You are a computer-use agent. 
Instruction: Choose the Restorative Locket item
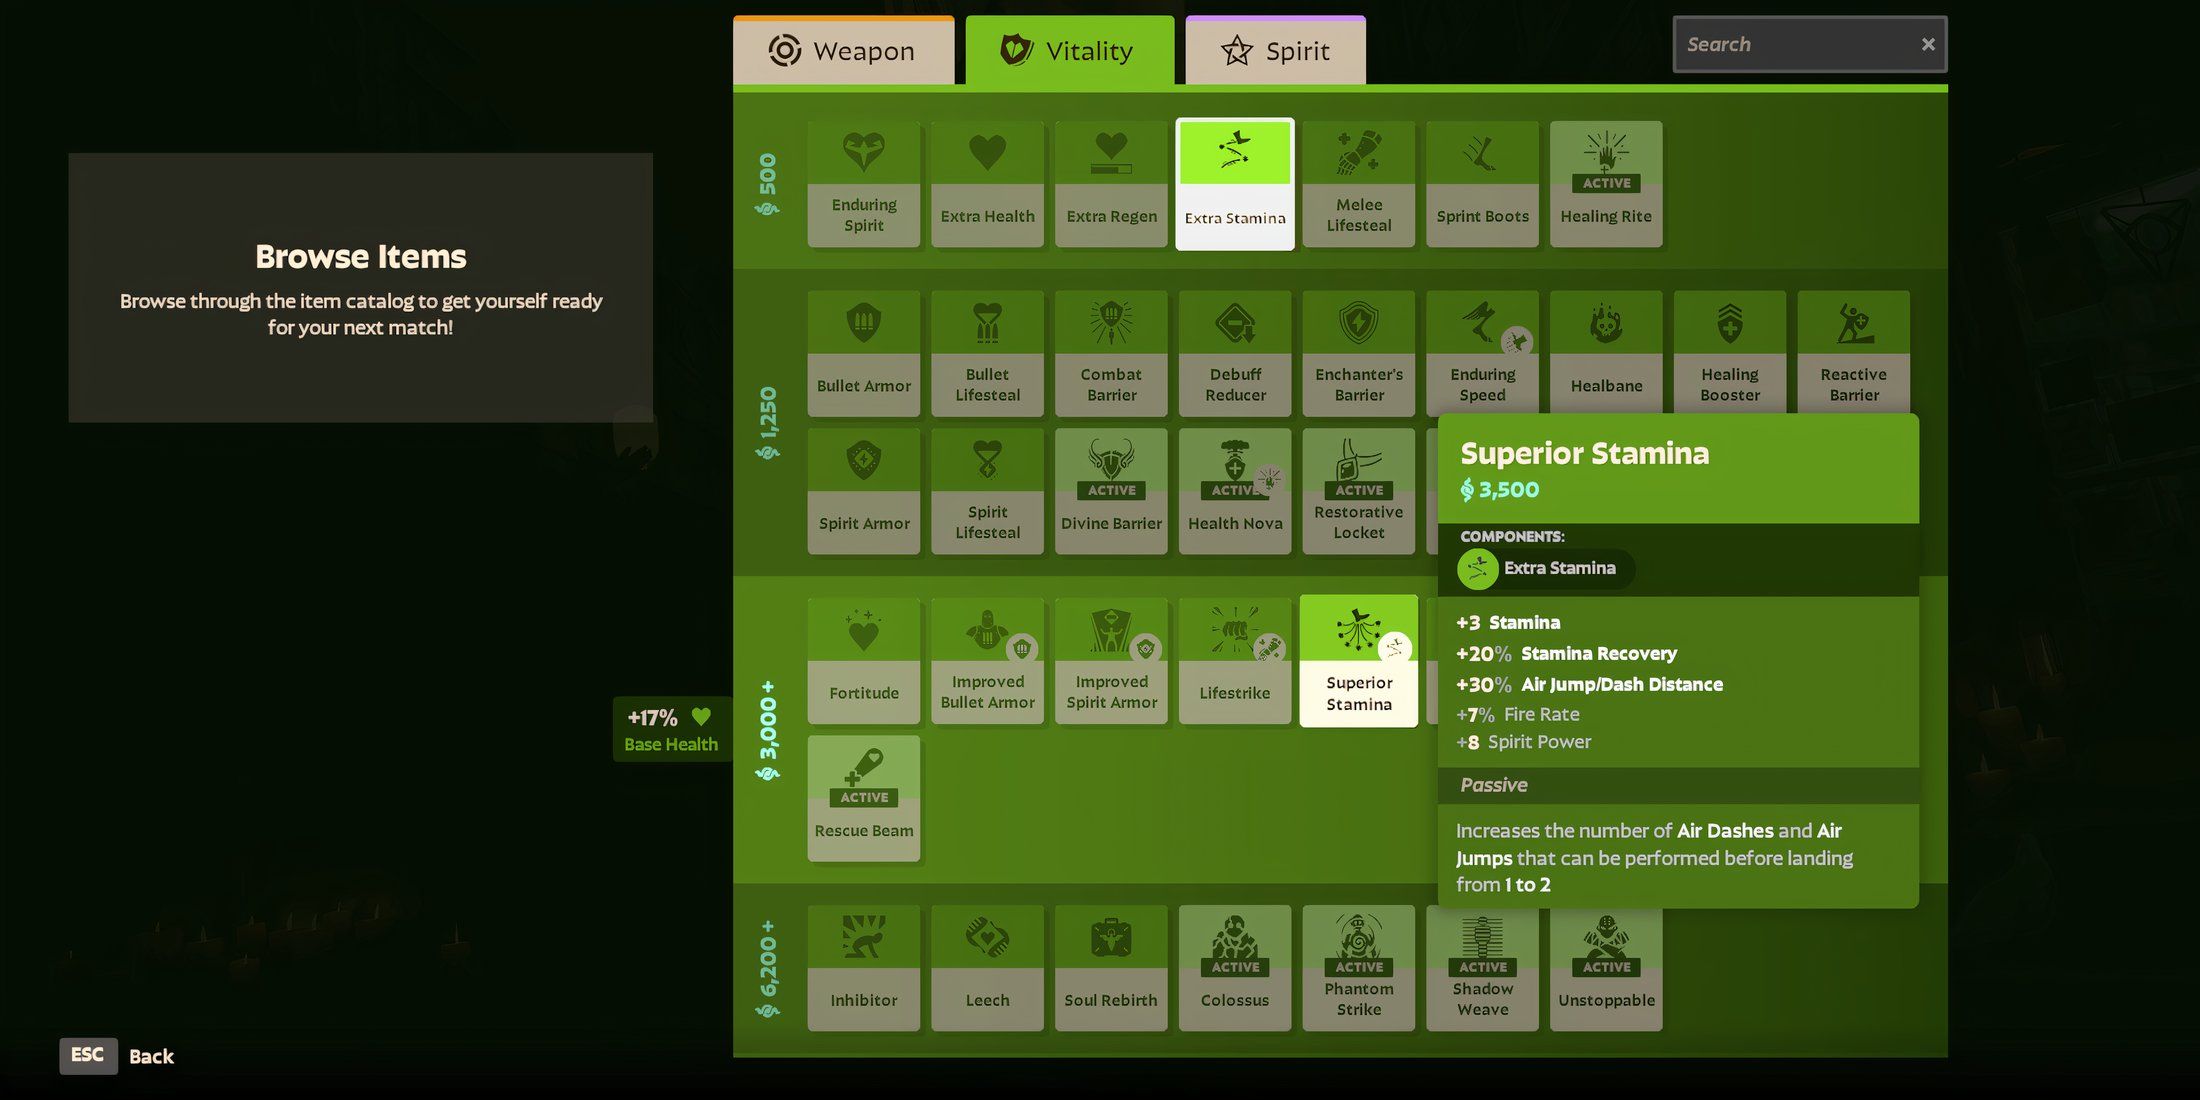tap(1358, 491)
